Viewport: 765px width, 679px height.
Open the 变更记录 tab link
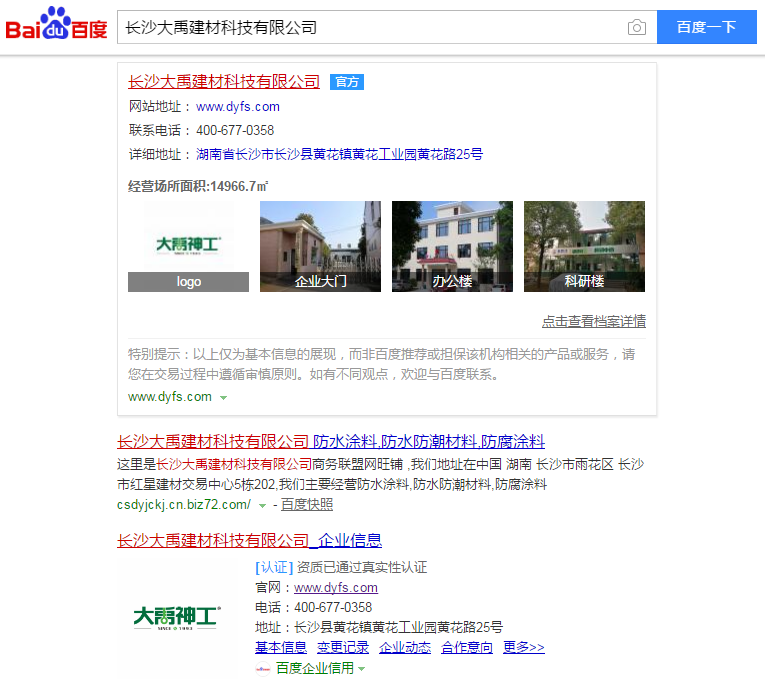pyautogui.click(x=342, y=647)
